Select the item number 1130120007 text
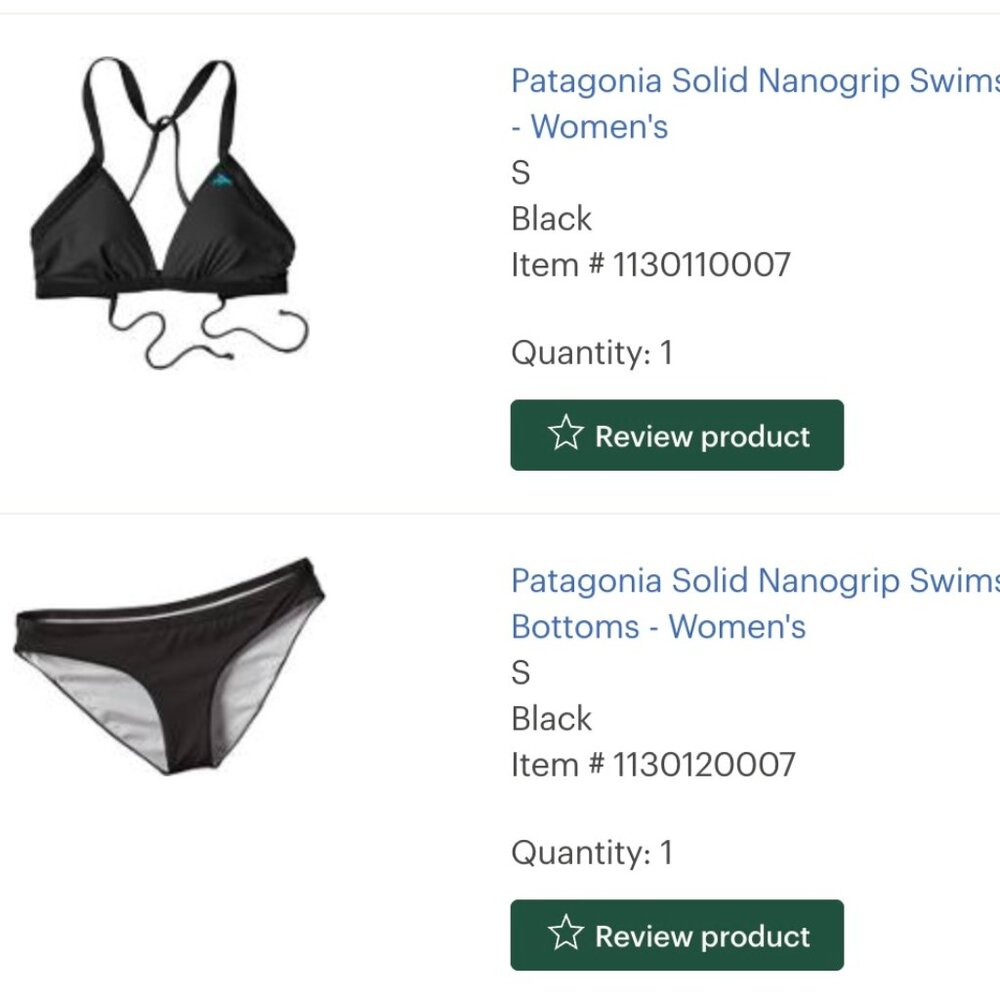This screenshot has width=1000, height=1000. click(x=650, y=765)
